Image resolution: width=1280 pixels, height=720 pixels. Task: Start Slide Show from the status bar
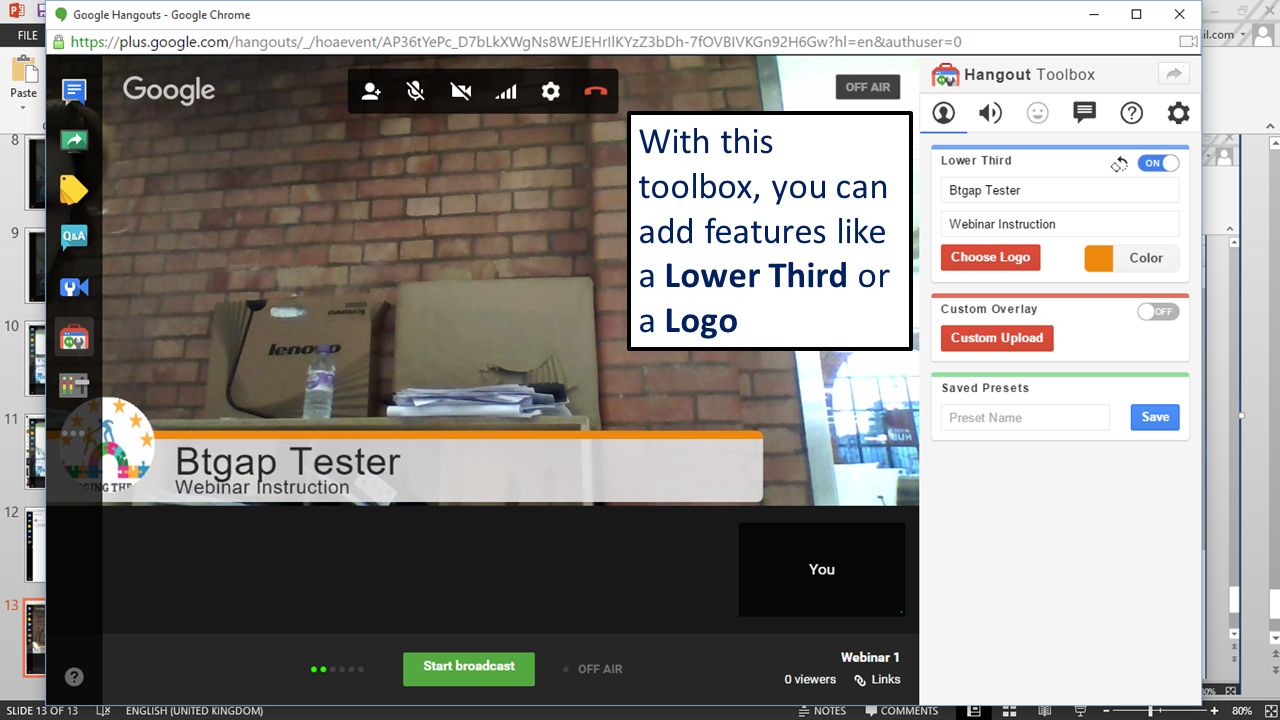click(x=1082, y=711)
